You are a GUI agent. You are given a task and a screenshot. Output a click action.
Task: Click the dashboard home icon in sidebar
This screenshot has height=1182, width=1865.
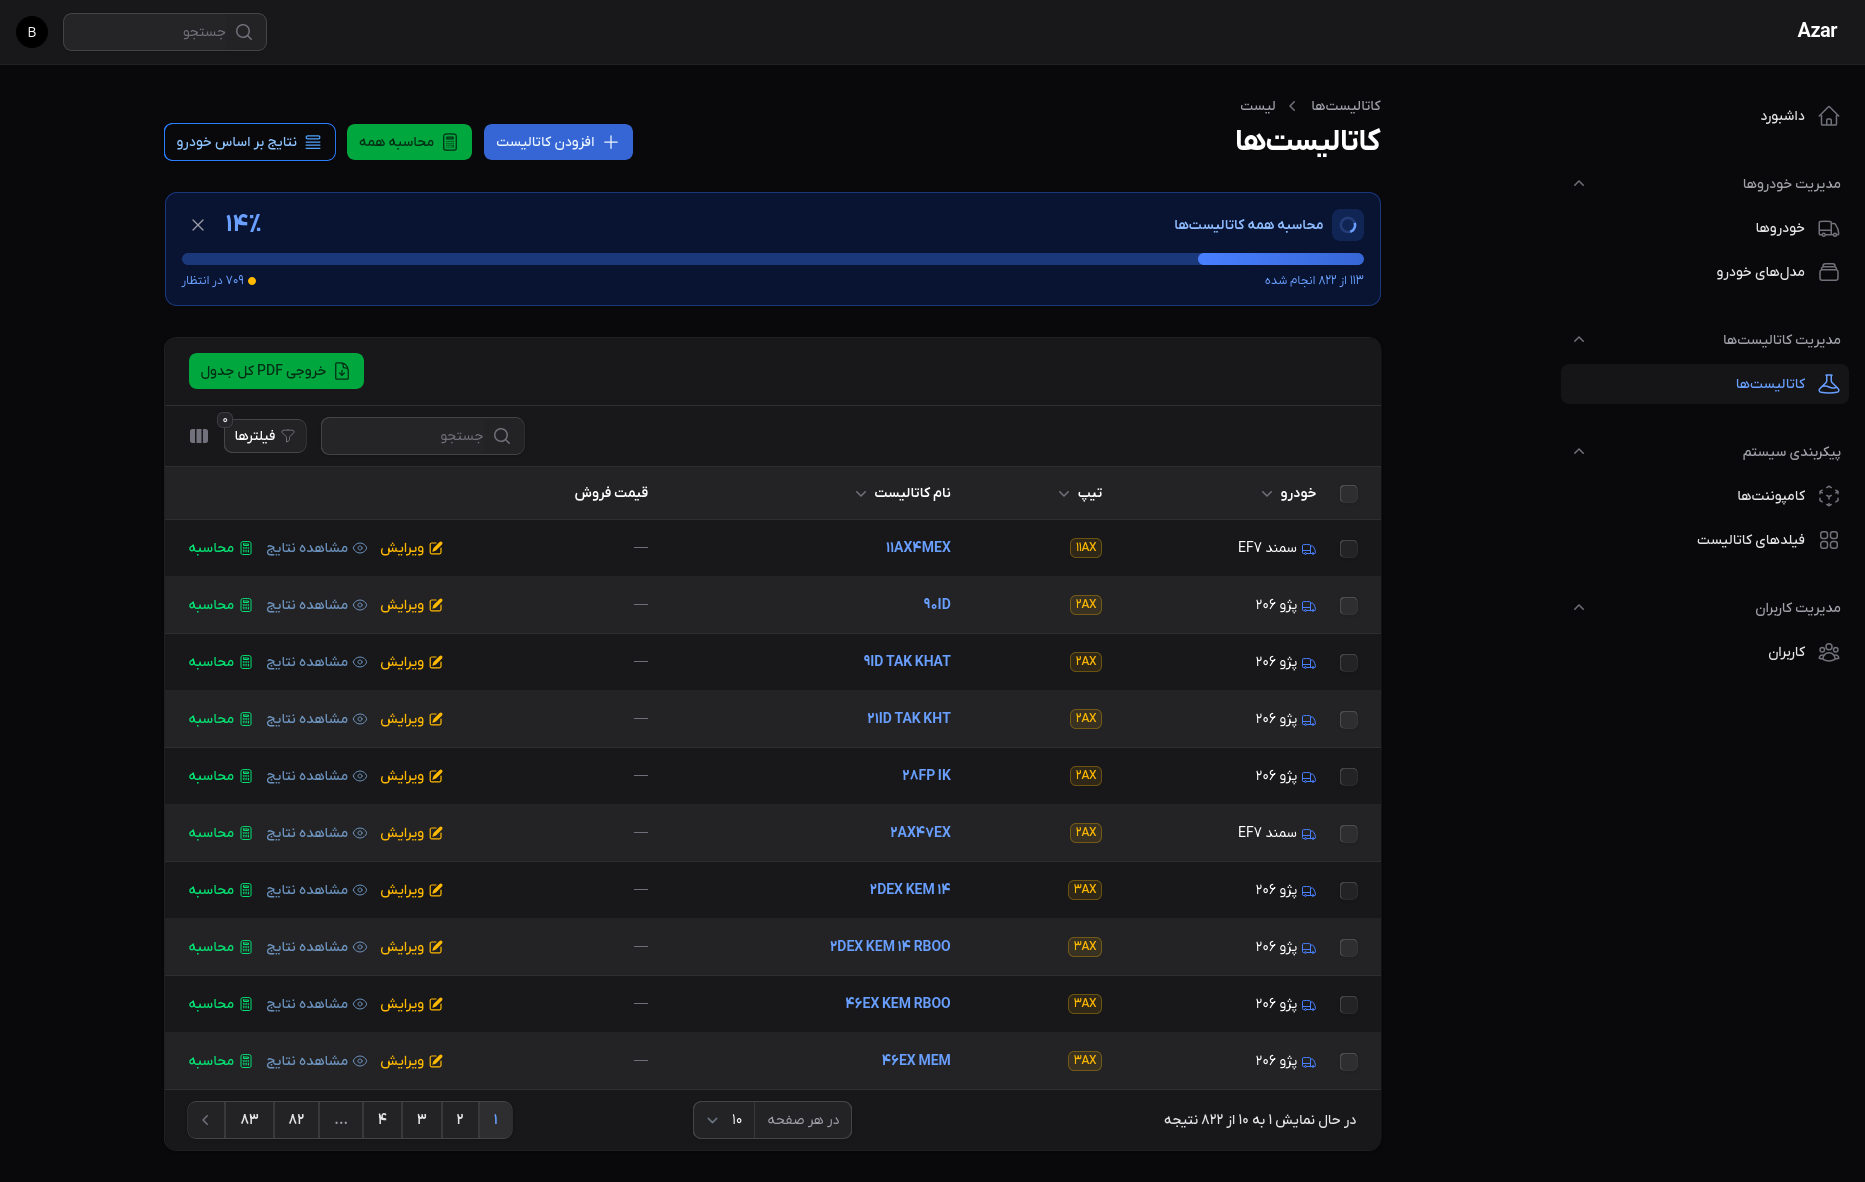(1828, 116)
